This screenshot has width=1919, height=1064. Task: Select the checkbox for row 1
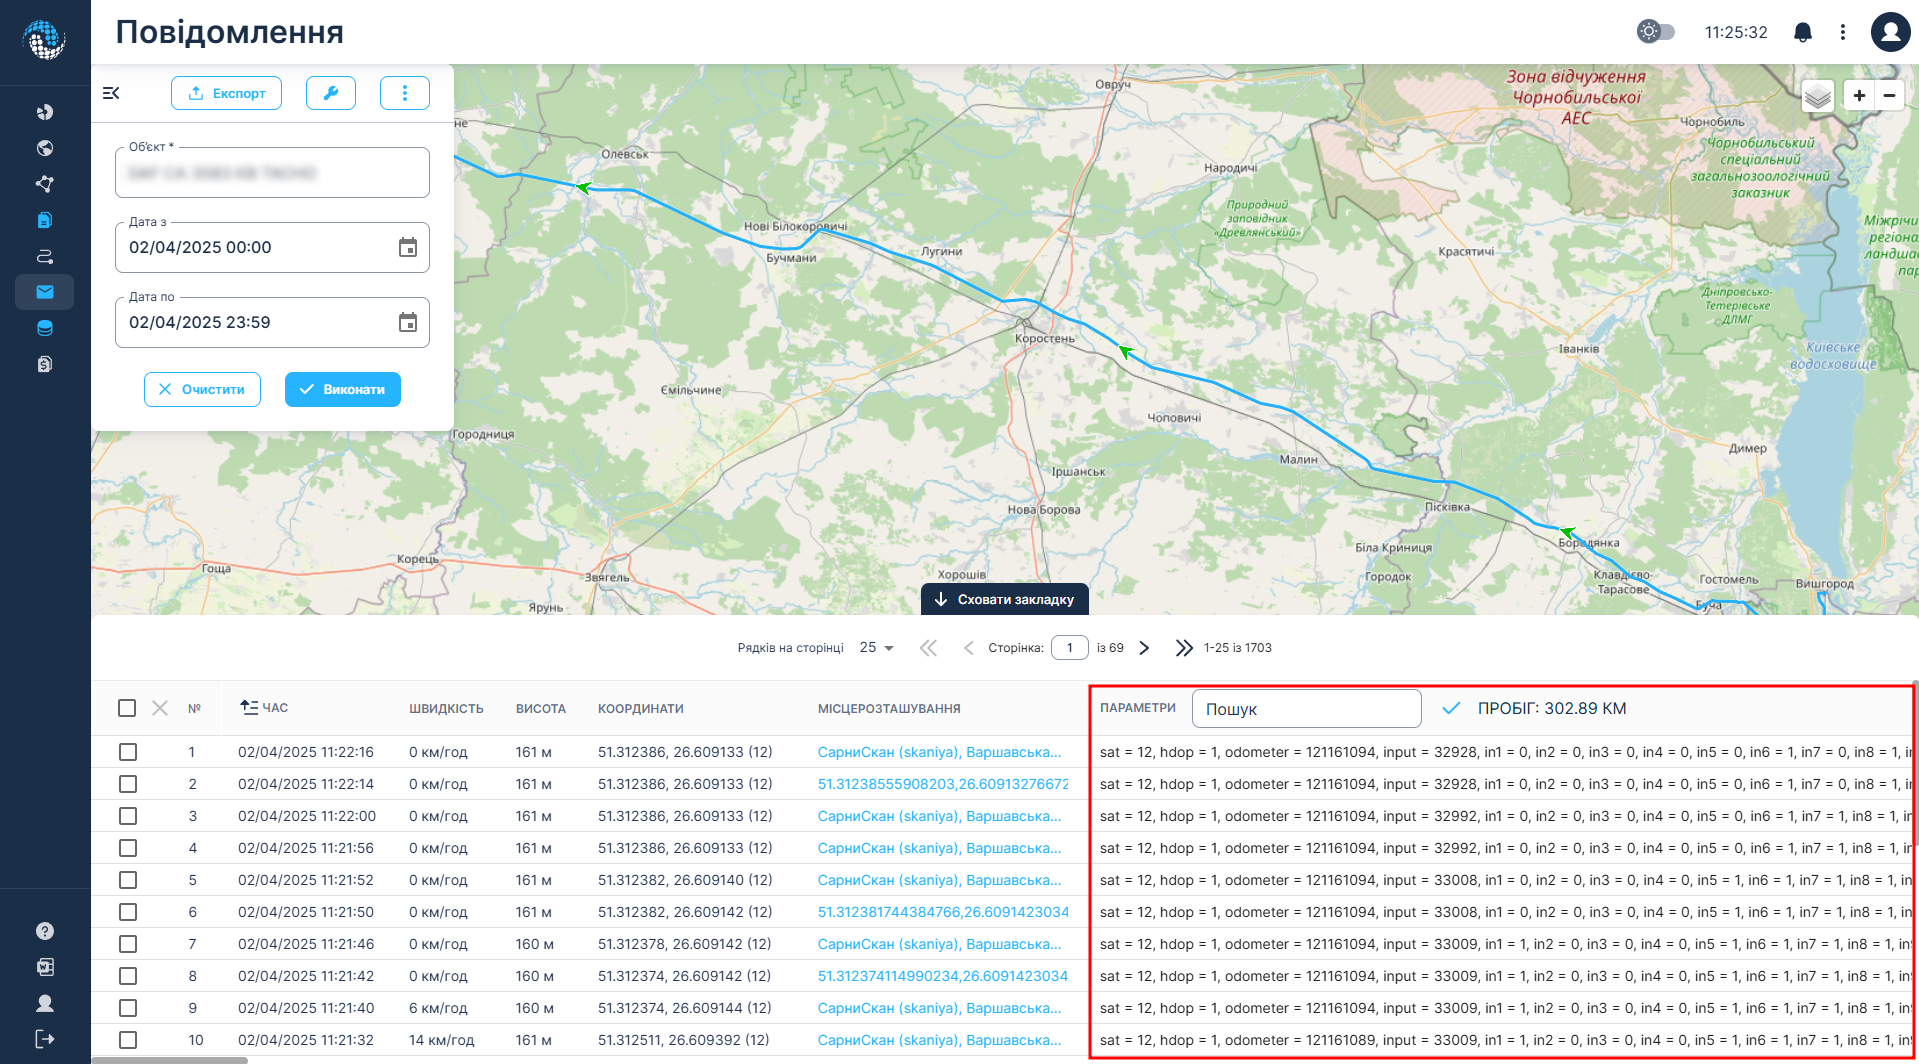point(128,752)
